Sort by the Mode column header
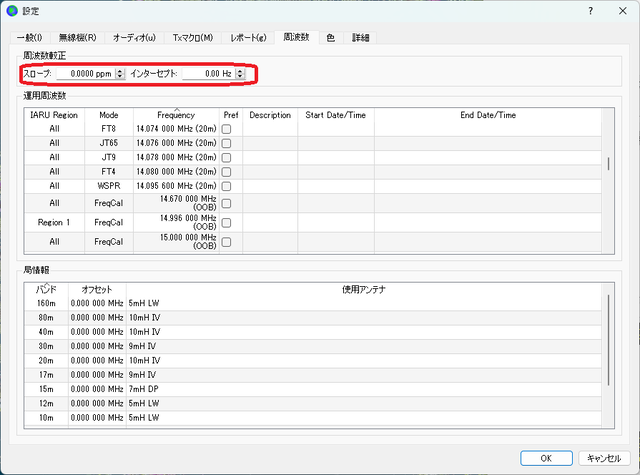The height and width of the screenshot is (475, 640). click(x=109, y=115)
